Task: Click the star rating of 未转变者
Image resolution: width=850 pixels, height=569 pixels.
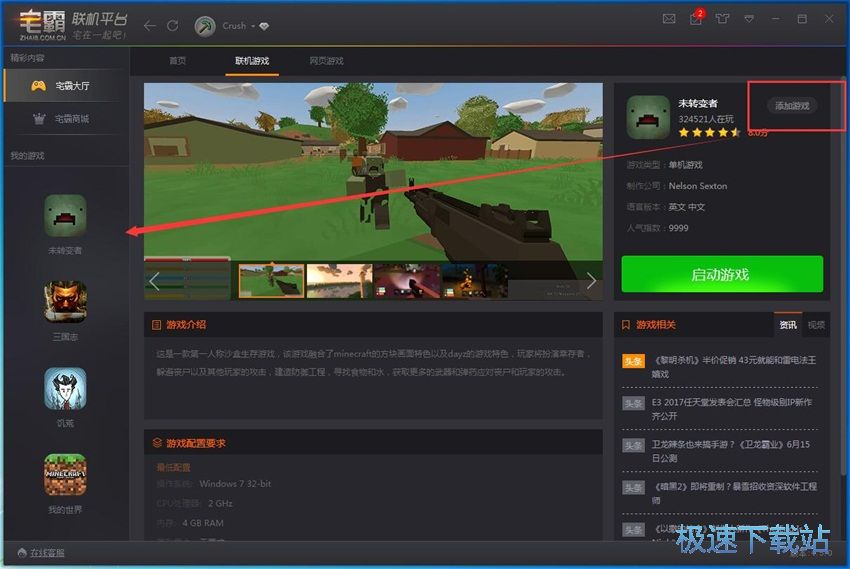Action: point(709,132)
